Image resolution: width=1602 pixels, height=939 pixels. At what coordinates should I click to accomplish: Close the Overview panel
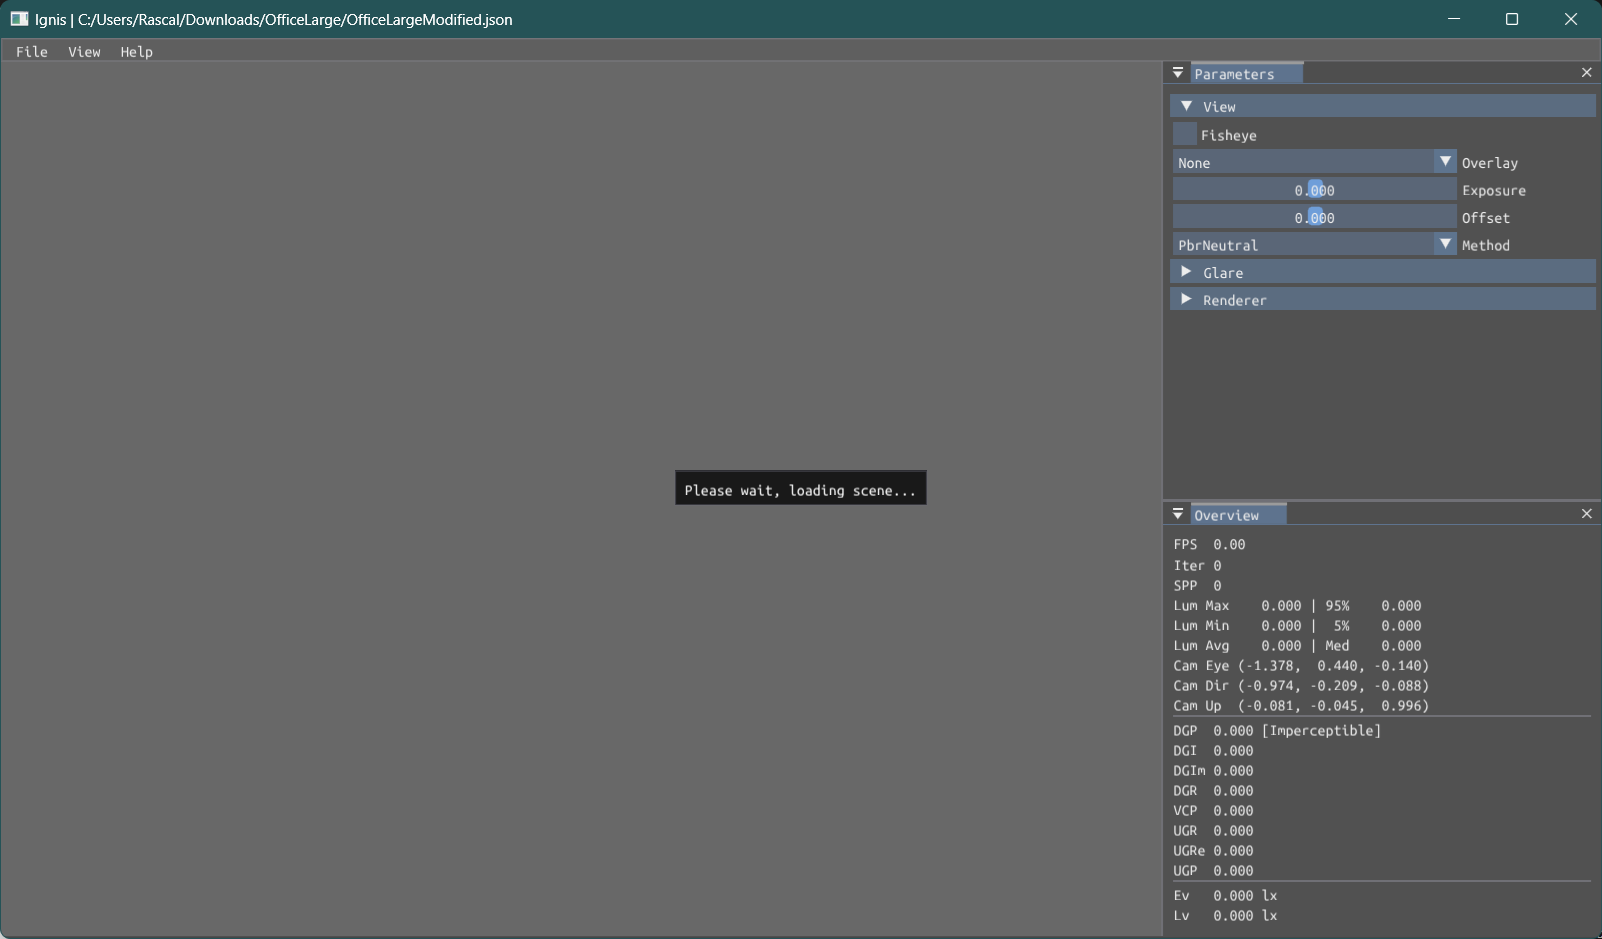pos(1586,514)
